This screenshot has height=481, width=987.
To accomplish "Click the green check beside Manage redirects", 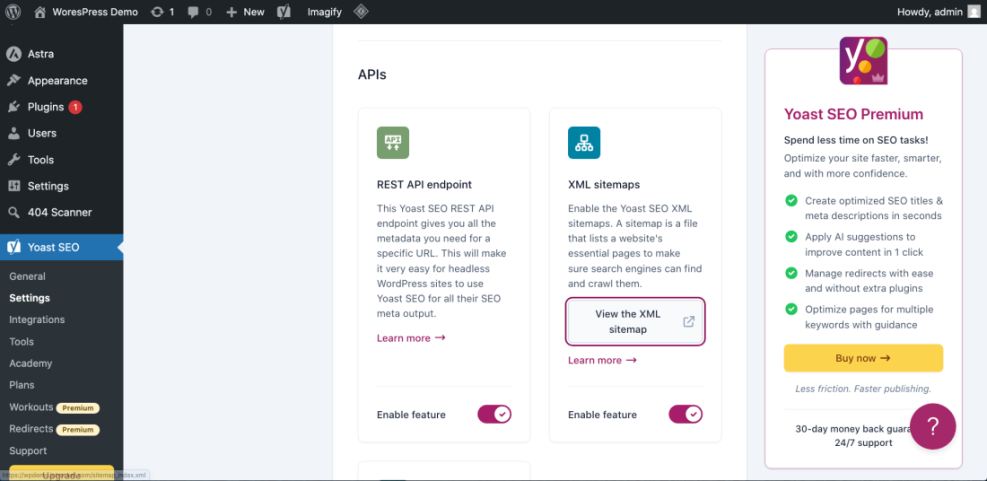I will 791,273.
